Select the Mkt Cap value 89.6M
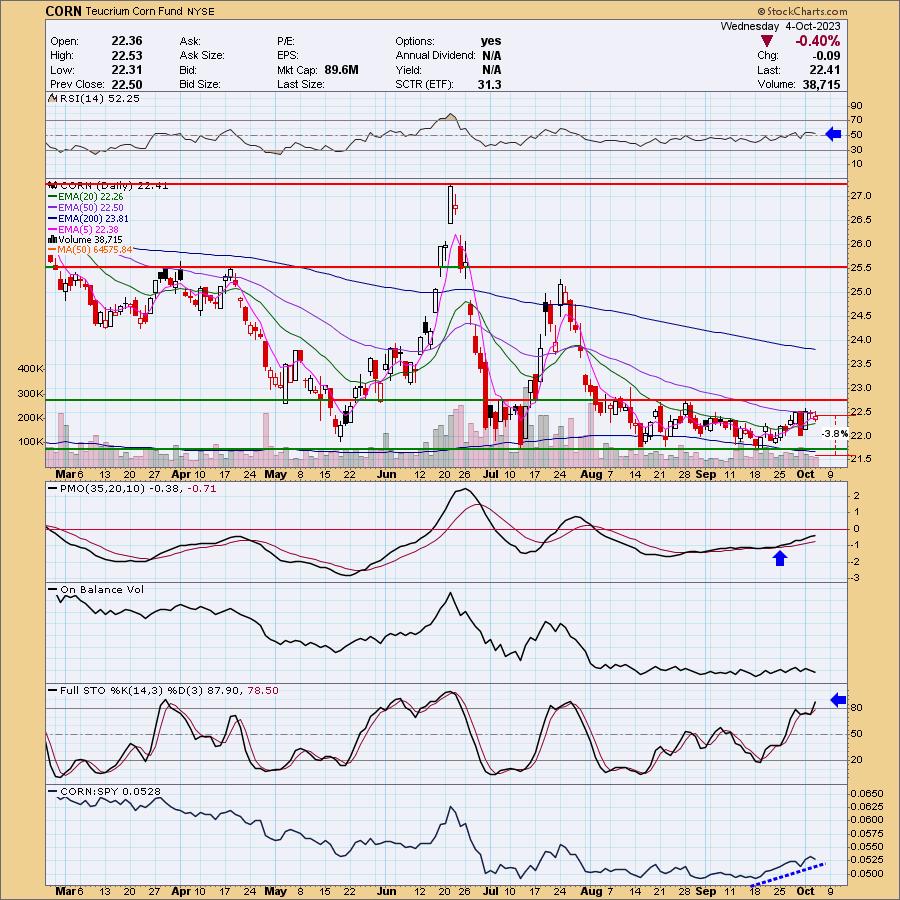Image resolution: width=900 pixels, height=900 pixels. pos(342,70)
